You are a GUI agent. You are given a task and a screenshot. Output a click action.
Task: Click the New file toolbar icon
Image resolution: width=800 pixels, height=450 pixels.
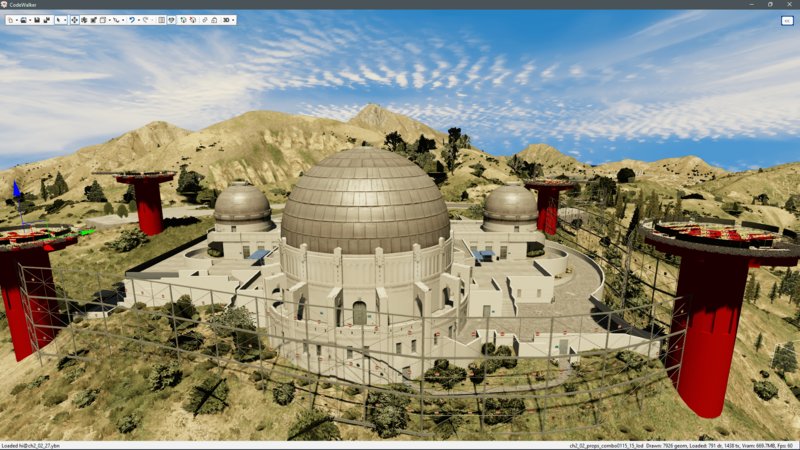(x=11, y=20)
